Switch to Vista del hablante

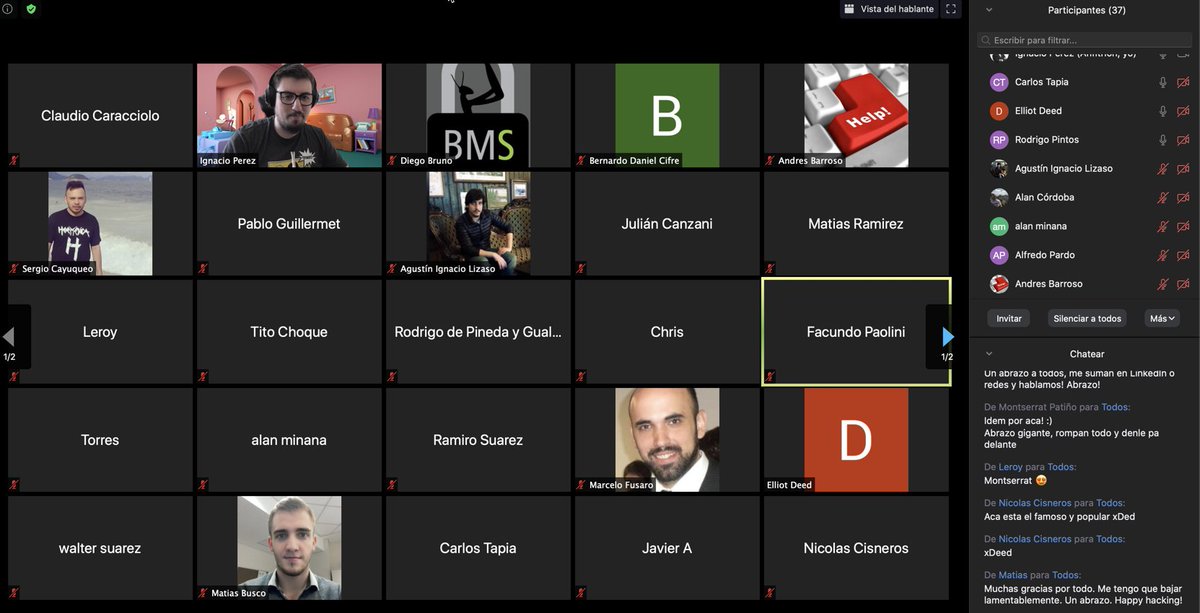(888, 9)
